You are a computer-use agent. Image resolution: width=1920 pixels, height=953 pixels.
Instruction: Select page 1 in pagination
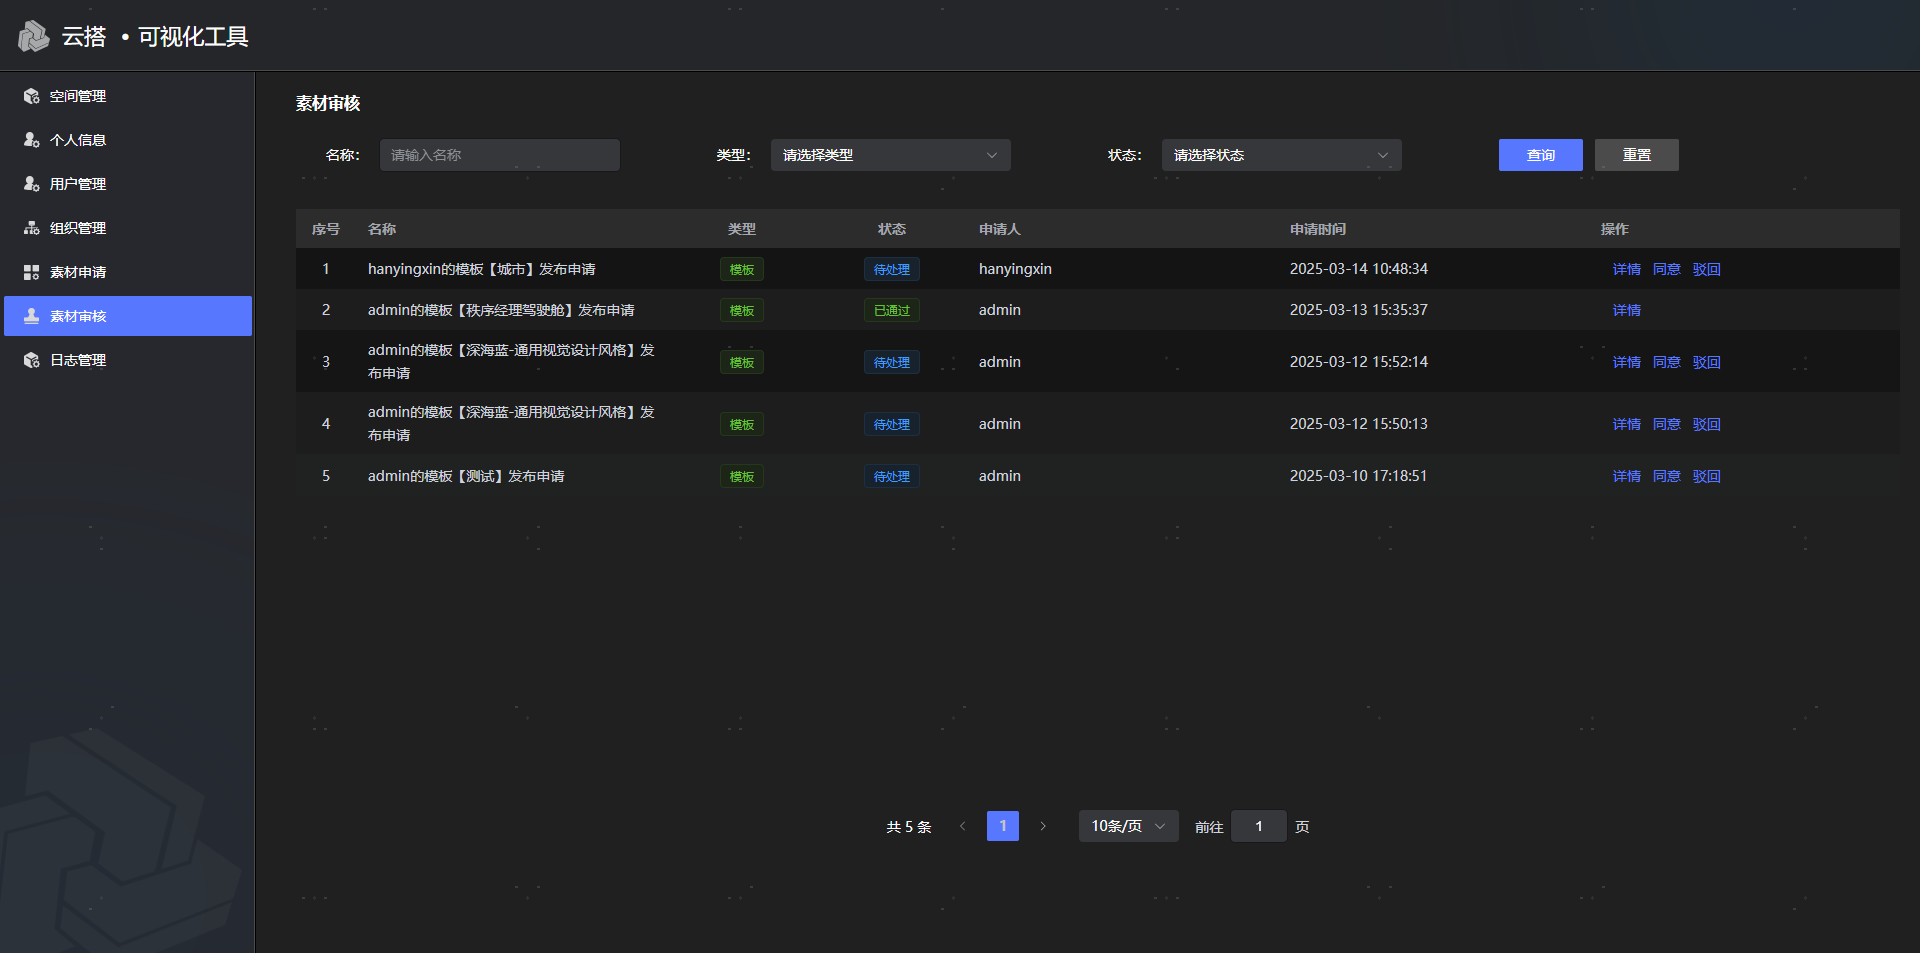[x=1002, y=826]
